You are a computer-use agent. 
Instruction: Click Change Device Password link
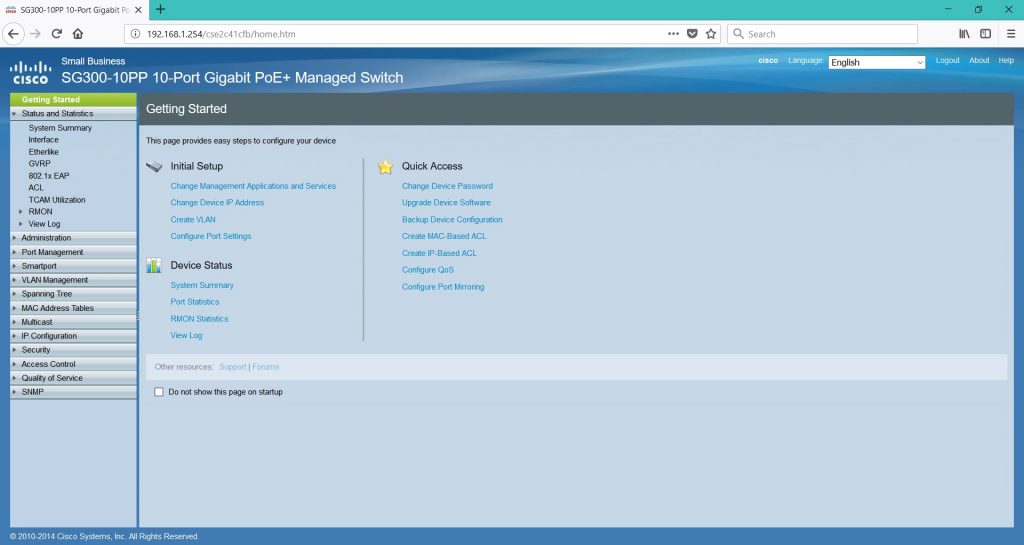[x=447, y=186]
